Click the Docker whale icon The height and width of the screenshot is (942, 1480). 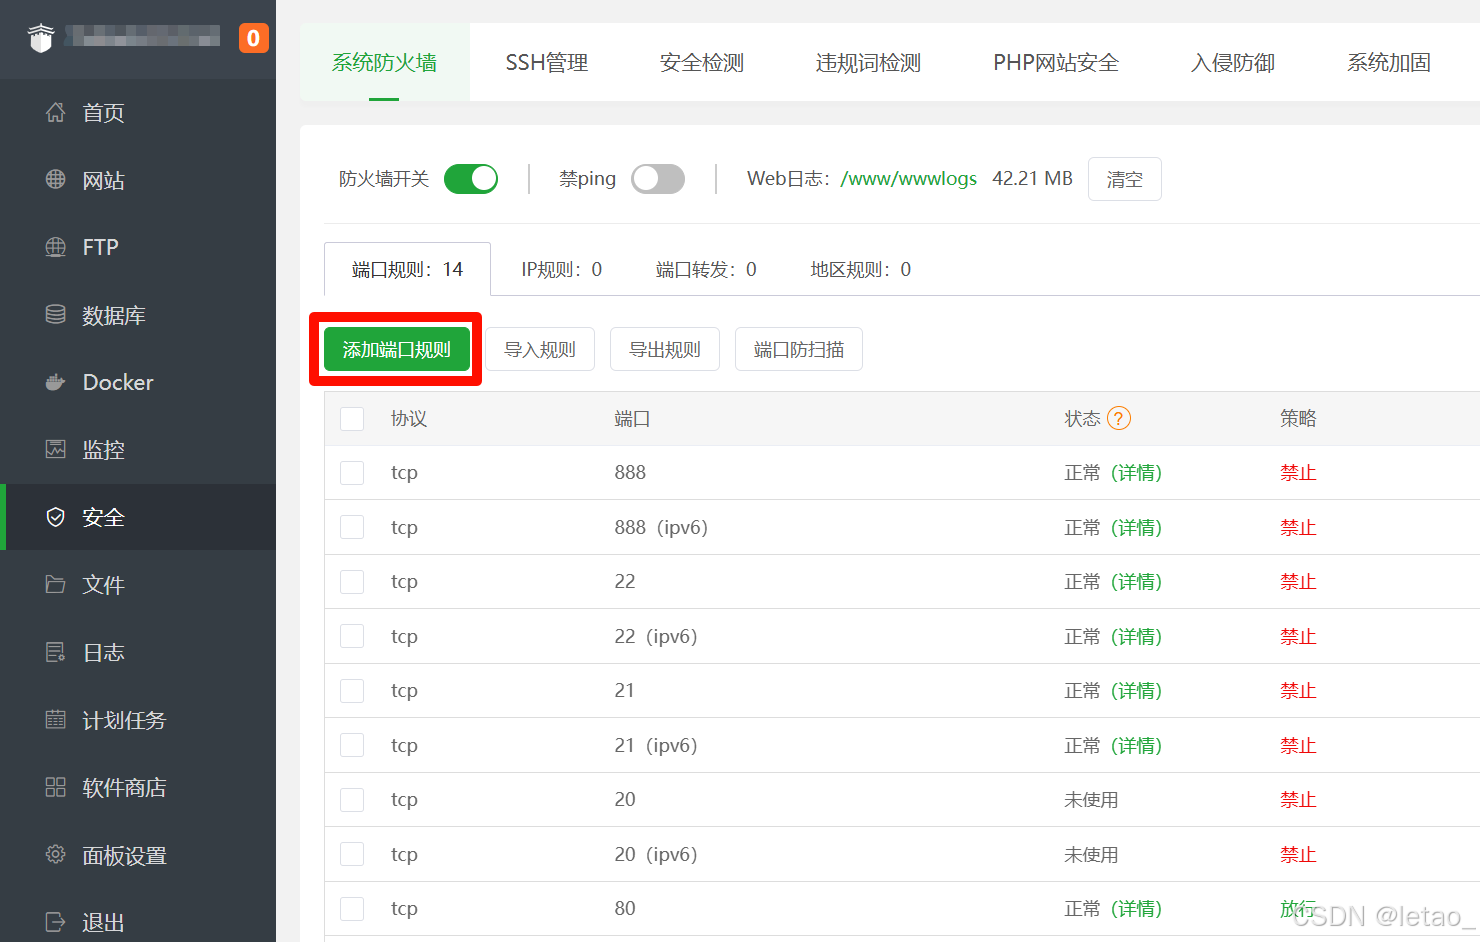coord(56,382)
